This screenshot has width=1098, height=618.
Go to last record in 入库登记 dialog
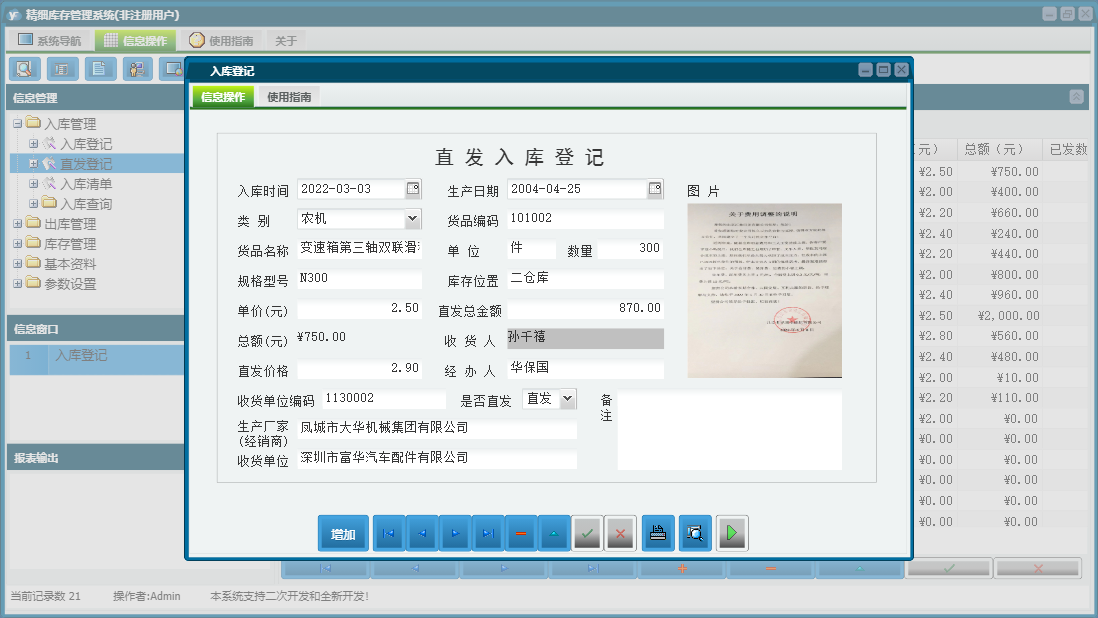pyautogui.click(x=488, y=533)
